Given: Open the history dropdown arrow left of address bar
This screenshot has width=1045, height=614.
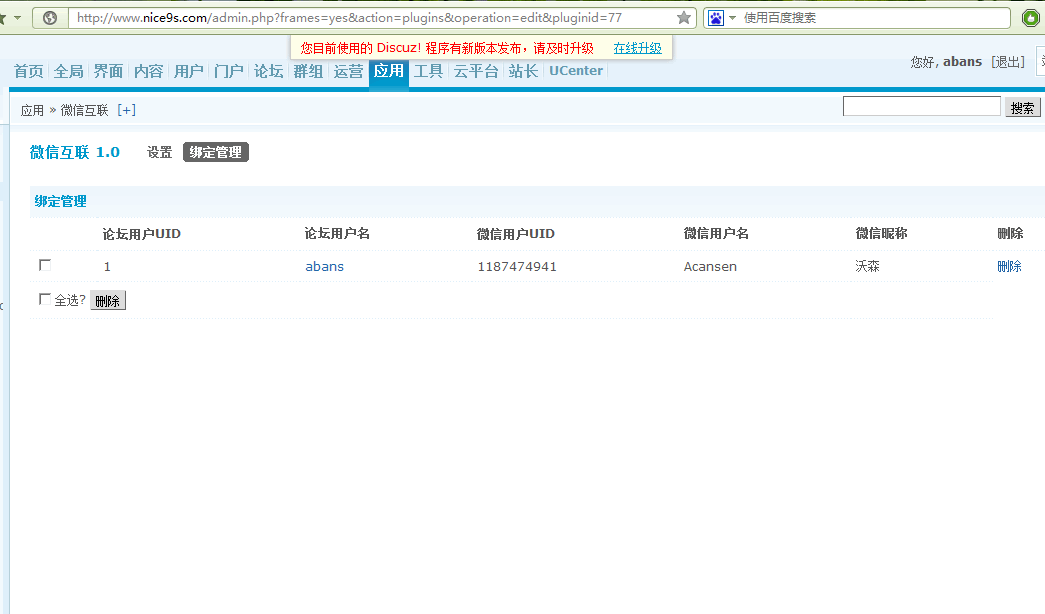Looking at the screenshot, I should click(17, 18).
